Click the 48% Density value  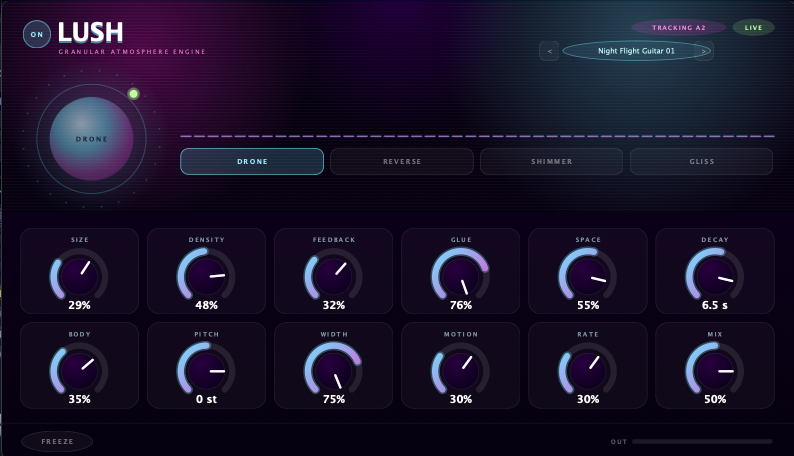pyautogui.click(x=207, y=305)
